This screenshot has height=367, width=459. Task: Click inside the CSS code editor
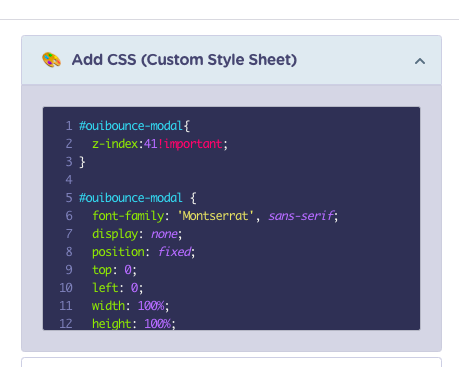pos(231,218)
